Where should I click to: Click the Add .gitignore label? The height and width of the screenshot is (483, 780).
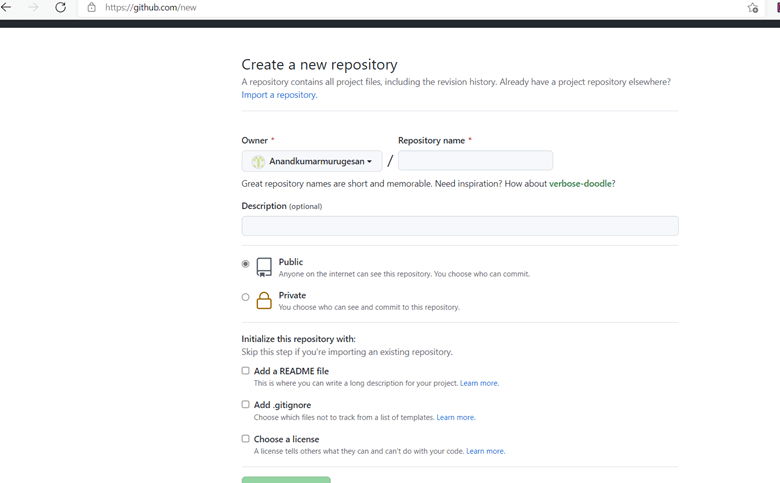[x=282, y=405]
